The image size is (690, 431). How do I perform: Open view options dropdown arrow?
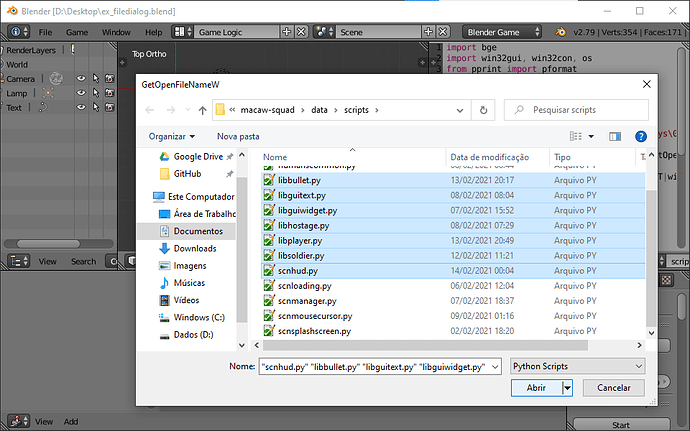[591, 136]
